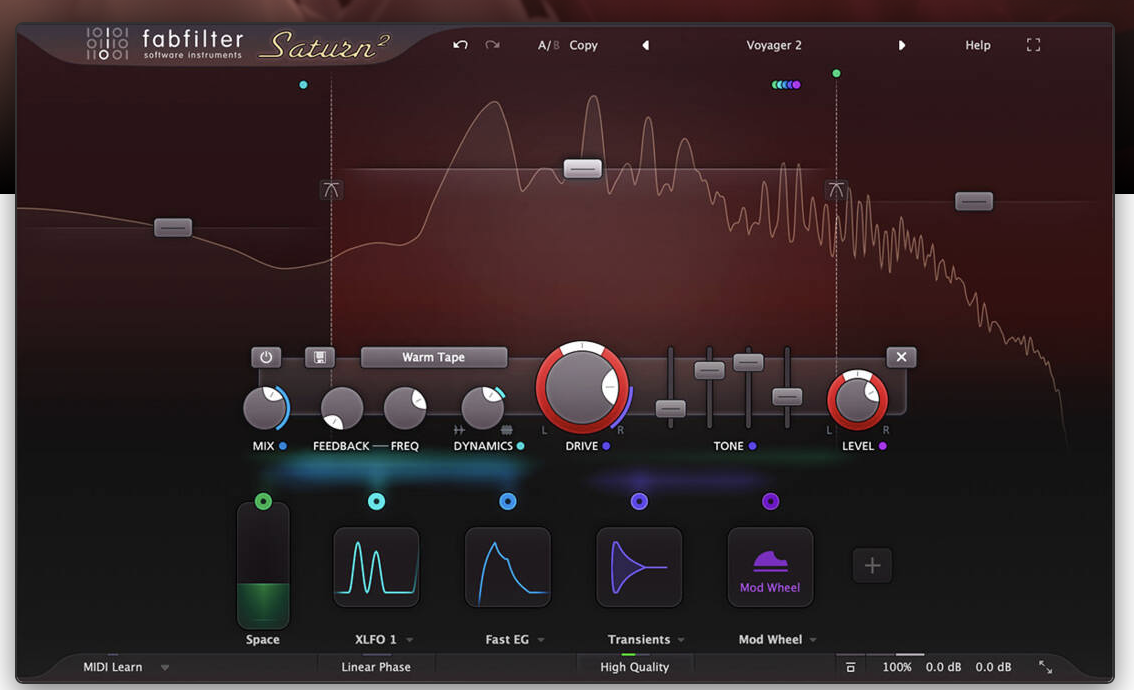This screenshot has height=690, width=1134.
Task: Go to the previous preset arrow
Action: coord(646,45)
